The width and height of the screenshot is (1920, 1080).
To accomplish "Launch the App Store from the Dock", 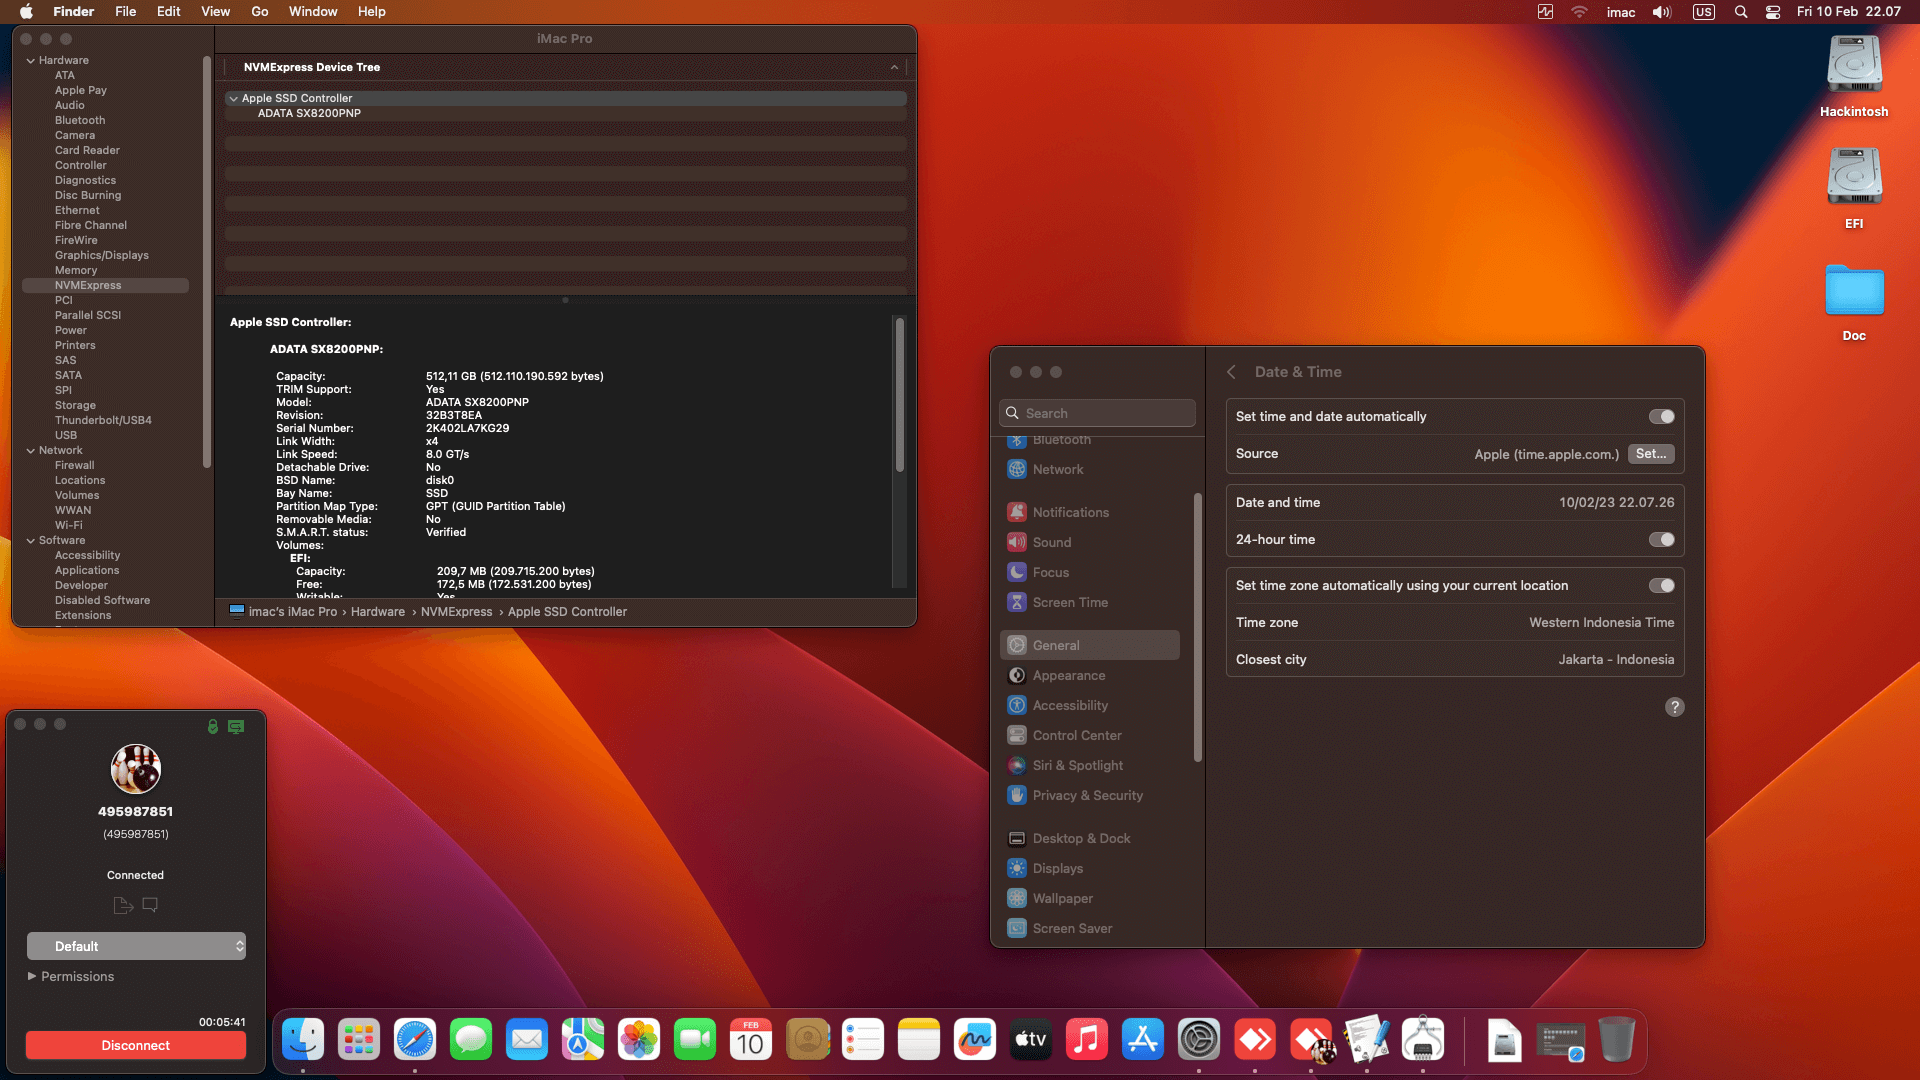I will point(1143,1040).
